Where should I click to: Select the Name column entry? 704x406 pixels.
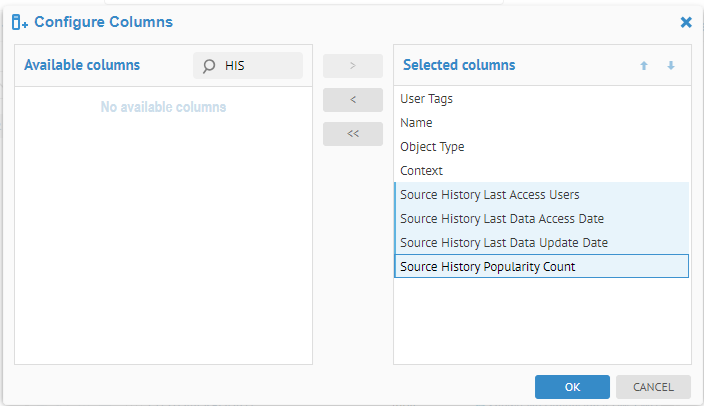point(416,123)
